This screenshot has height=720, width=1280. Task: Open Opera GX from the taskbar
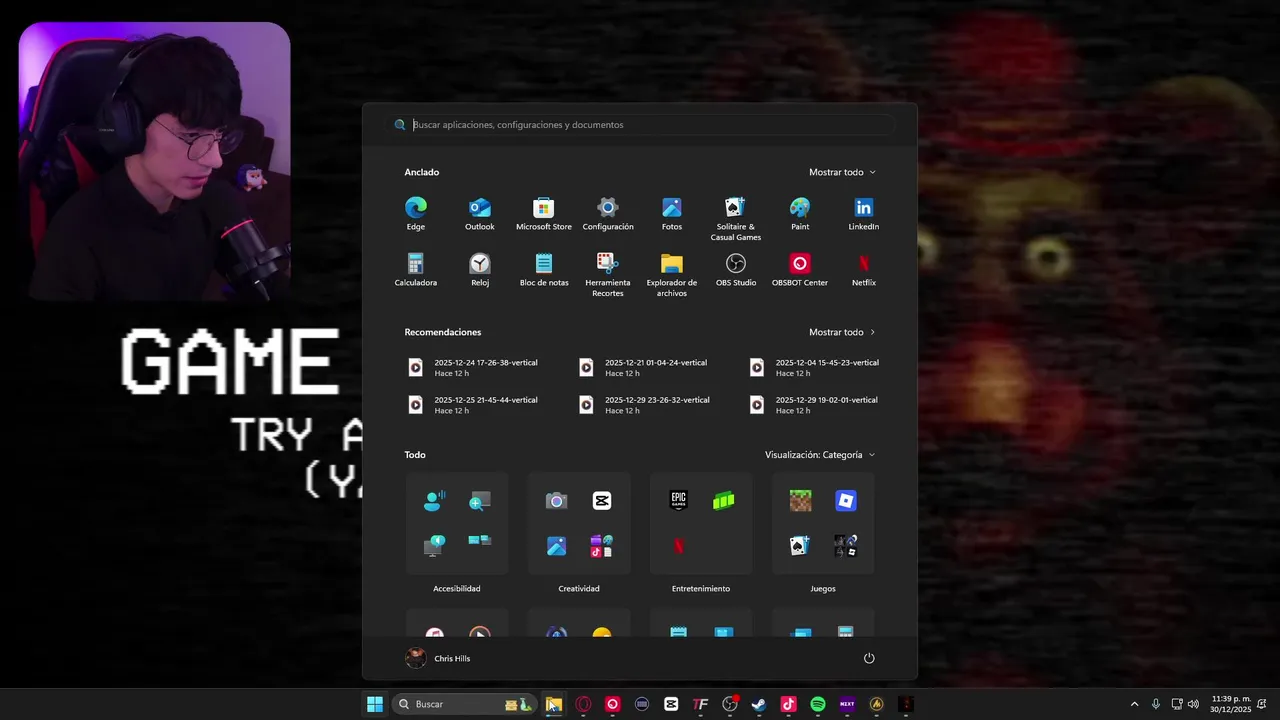(x=583, y=704)
